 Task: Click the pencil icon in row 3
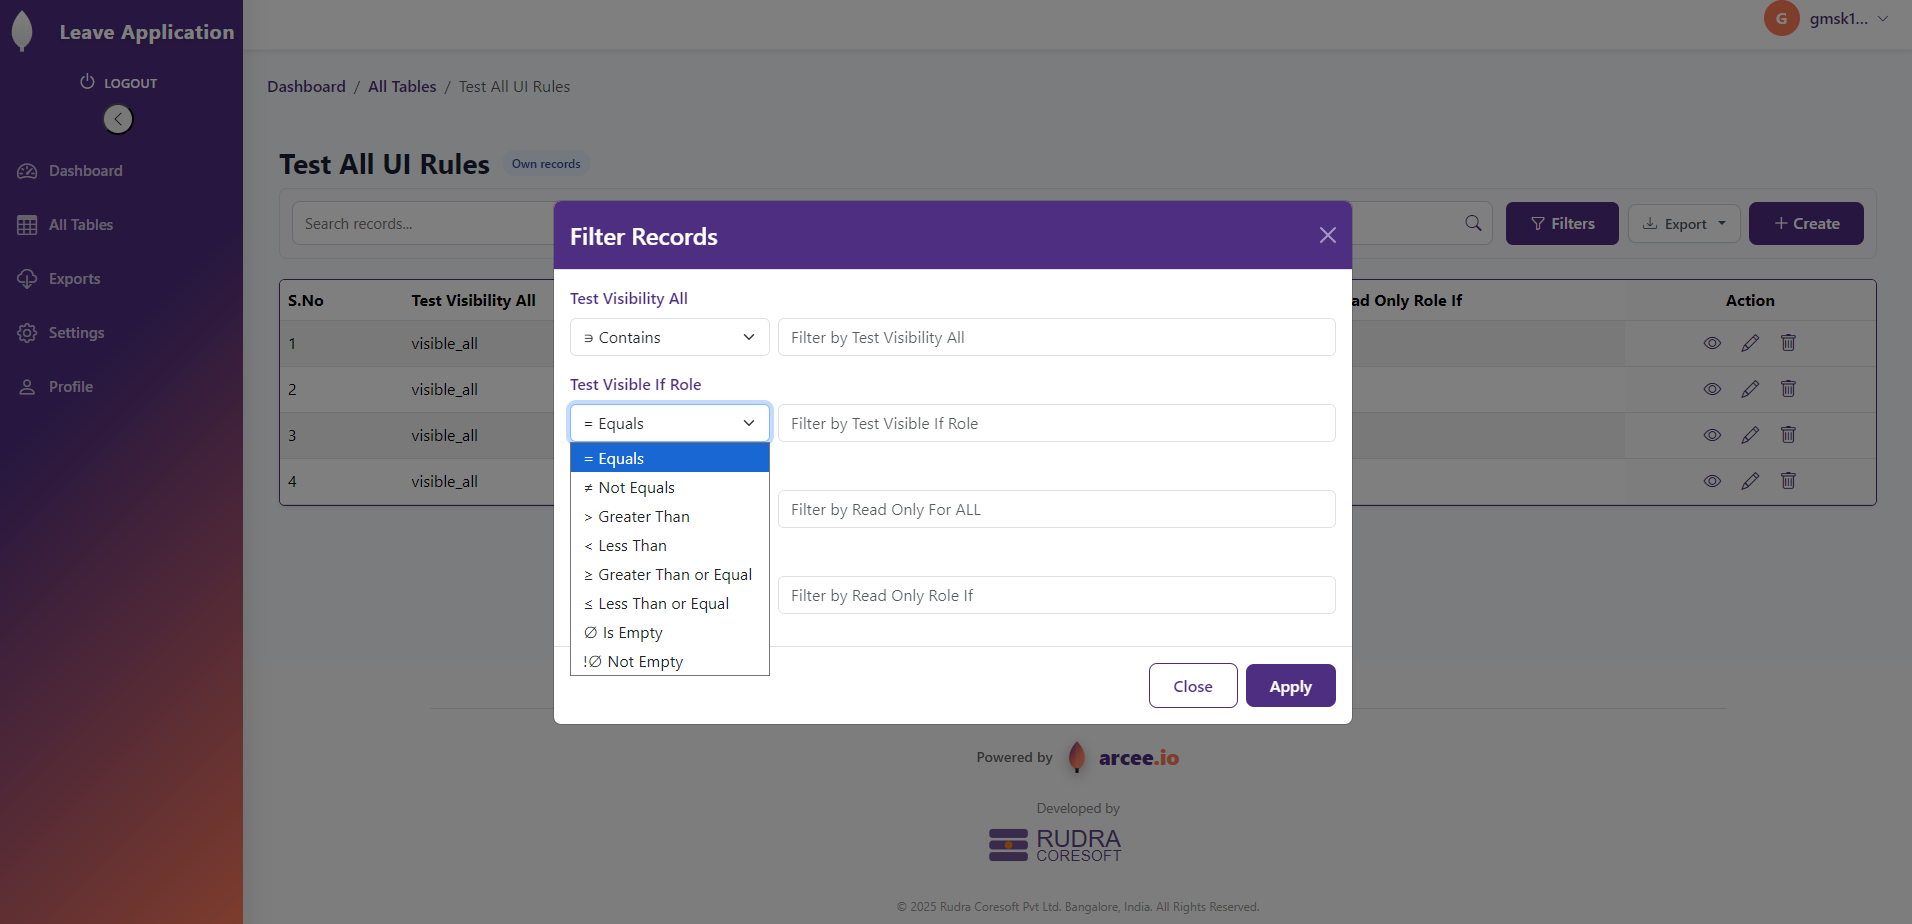point(1750,435)
